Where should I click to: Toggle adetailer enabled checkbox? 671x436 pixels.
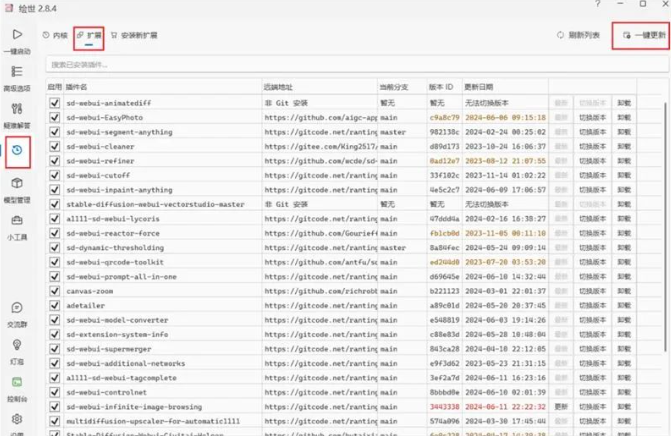click(54, 305)
